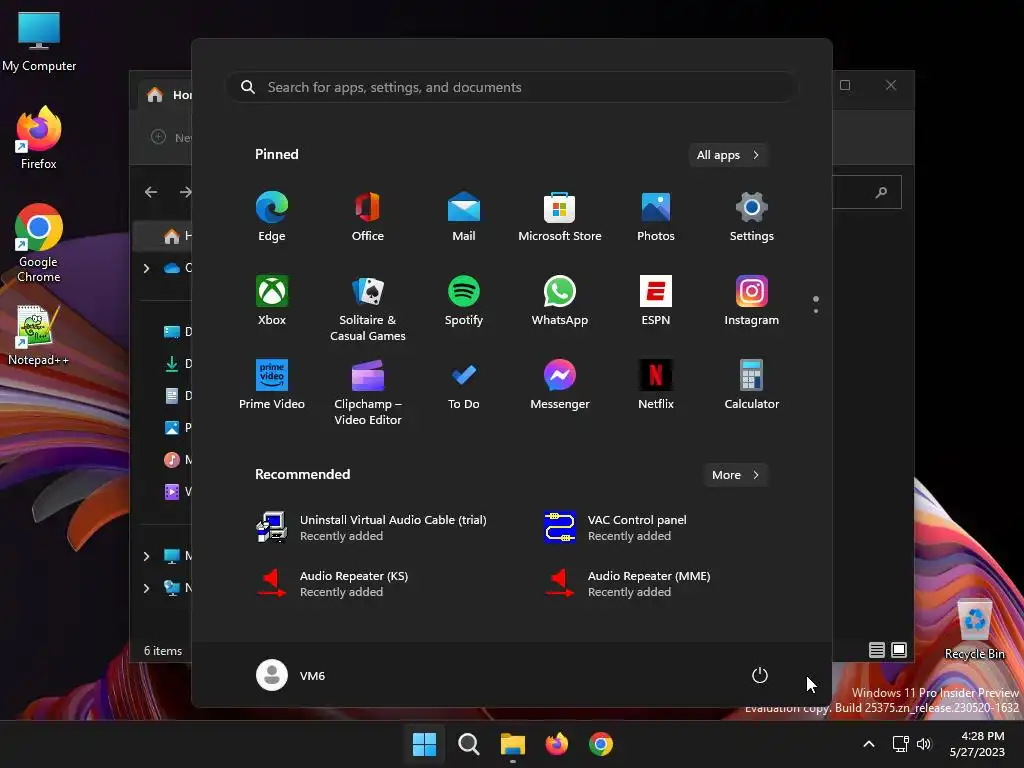Show hidden system tray icons
The height and width of the screenshot is (768, 1024).
[869, 744]
